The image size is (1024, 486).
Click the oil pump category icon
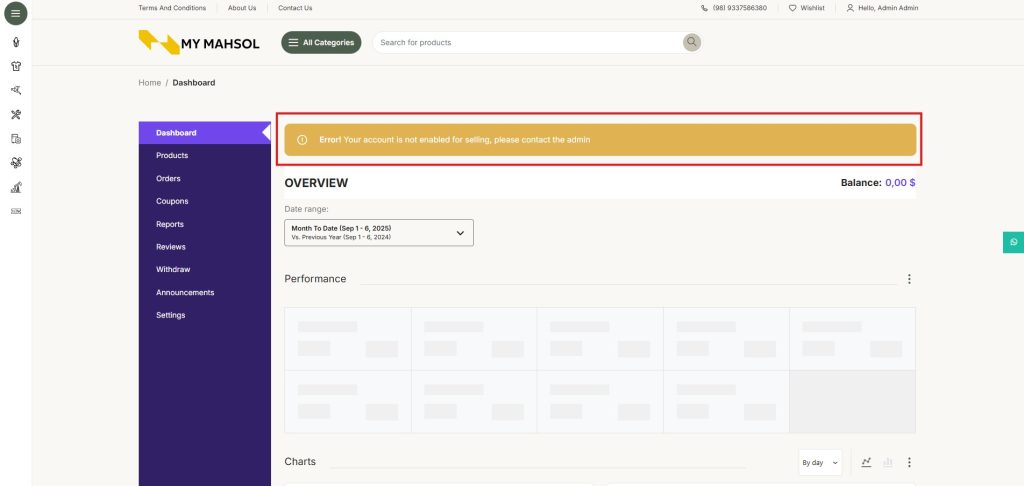point(16,187)
